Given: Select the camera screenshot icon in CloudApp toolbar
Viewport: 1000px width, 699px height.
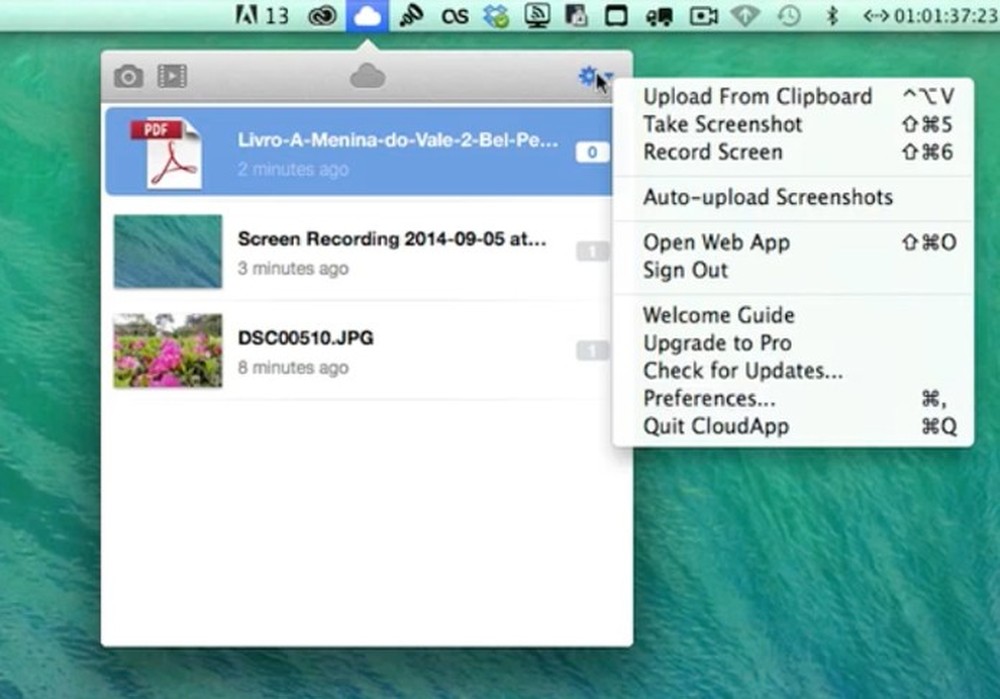Looking at the screenshot, I should point(128,75).
